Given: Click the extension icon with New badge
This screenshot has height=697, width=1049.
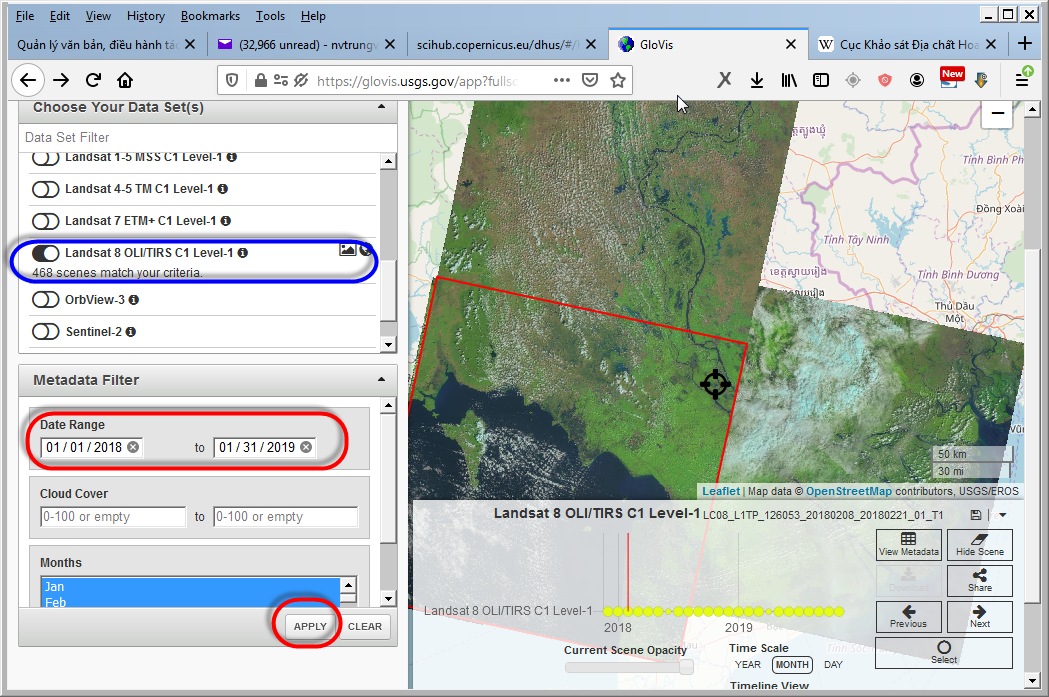Looking at the screenshot, I should coord(951,78).
